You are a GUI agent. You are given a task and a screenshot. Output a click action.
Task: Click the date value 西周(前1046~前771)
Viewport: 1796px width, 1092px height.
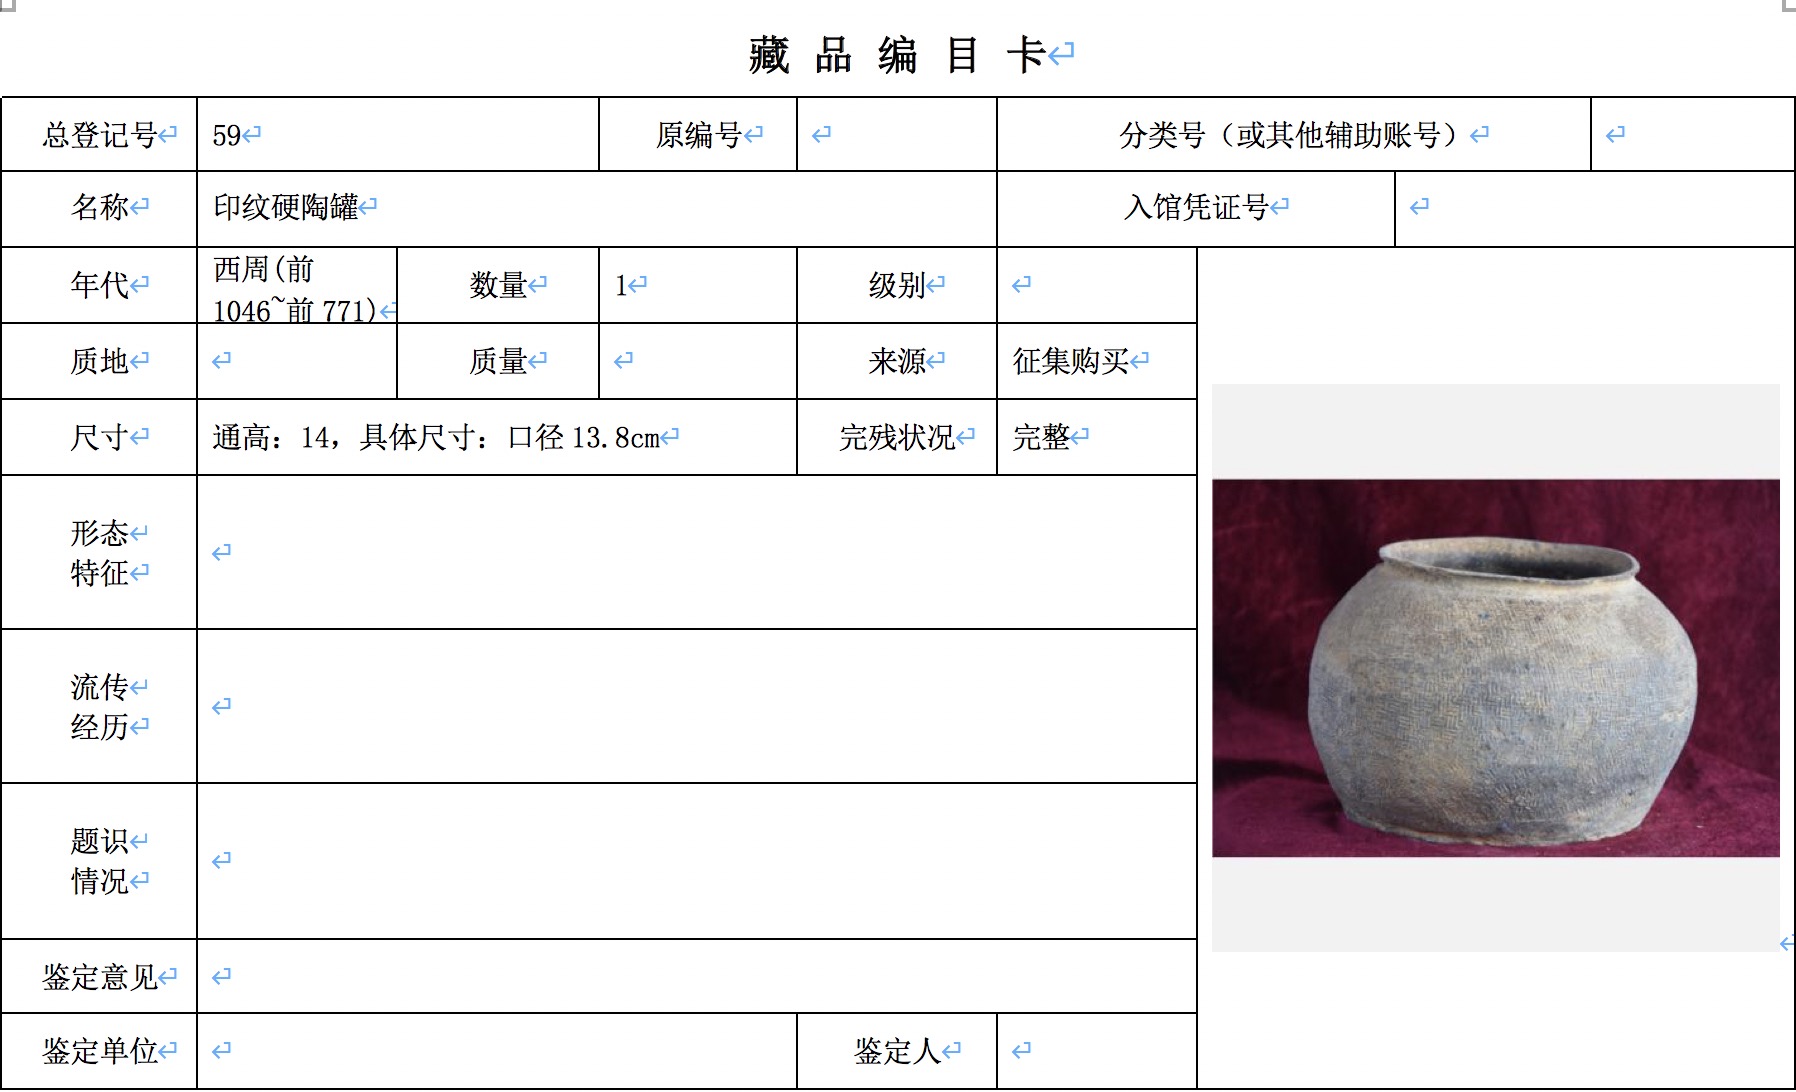click(296, 289)
